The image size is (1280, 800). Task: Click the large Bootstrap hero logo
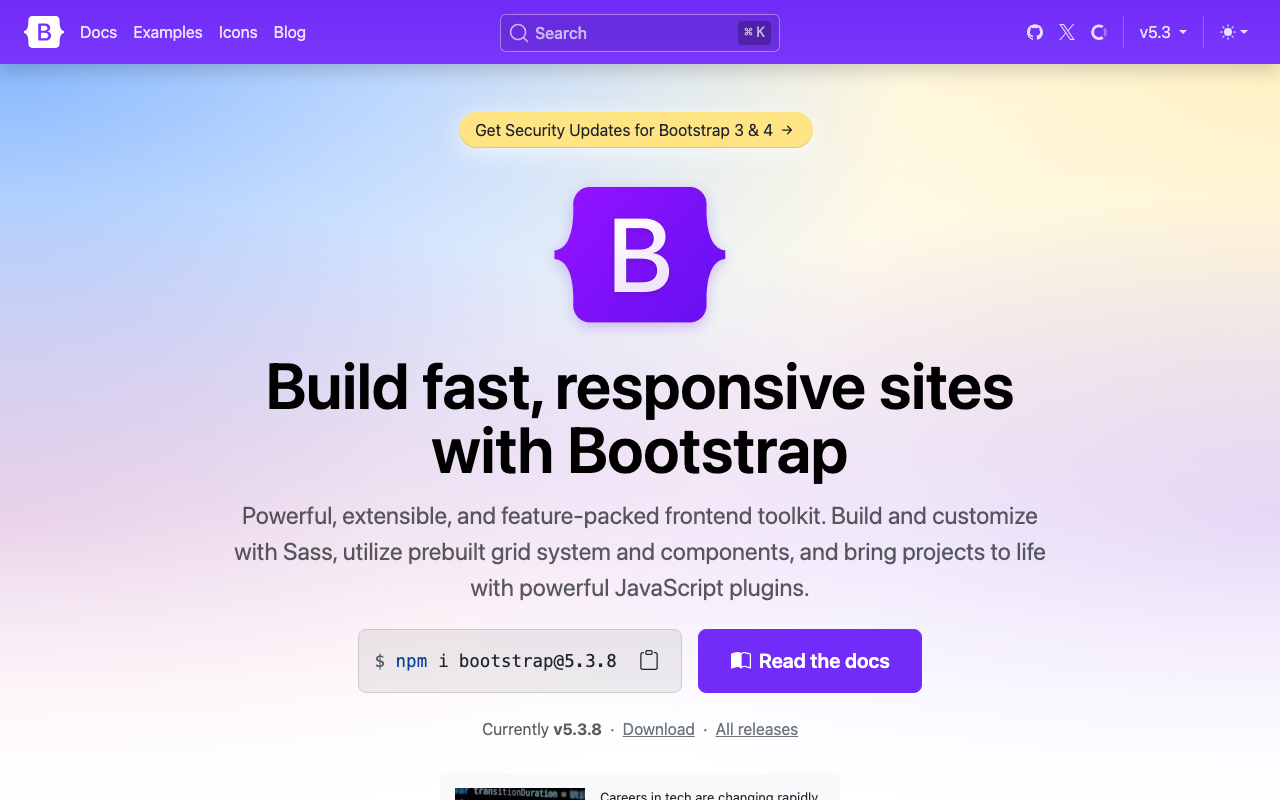(x=640, y=254)
